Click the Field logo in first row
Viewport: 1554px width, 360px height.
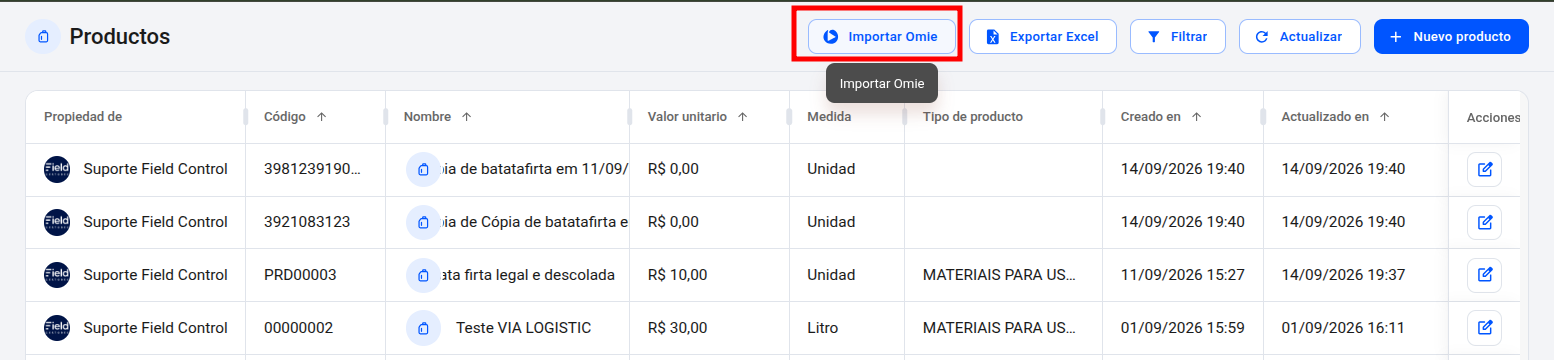pyautogui.click(x=57, y=169)
